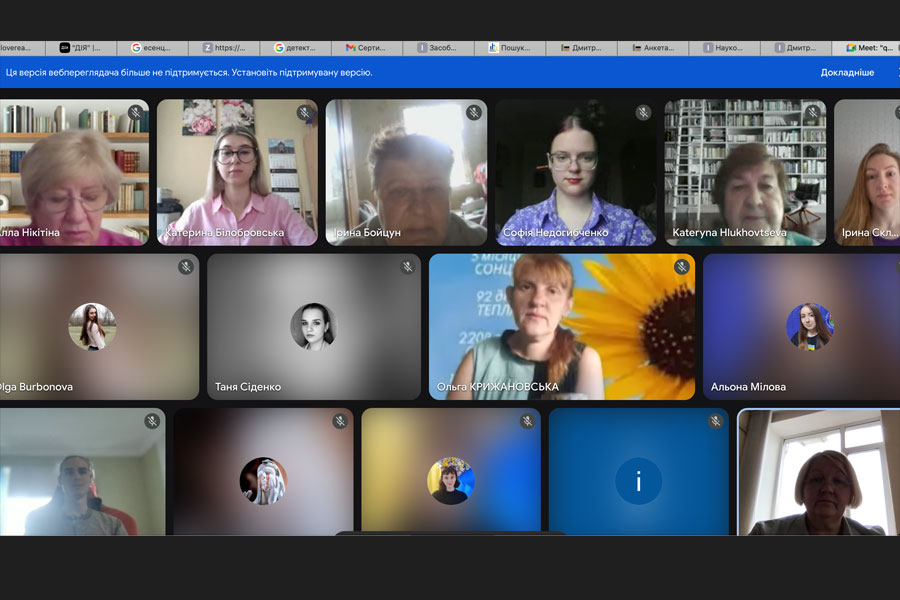Image resolution: width=900 pixels, height=600 pixels.
Task: Select the highlighted woman-by-window video tile
Action: (818, 472)
